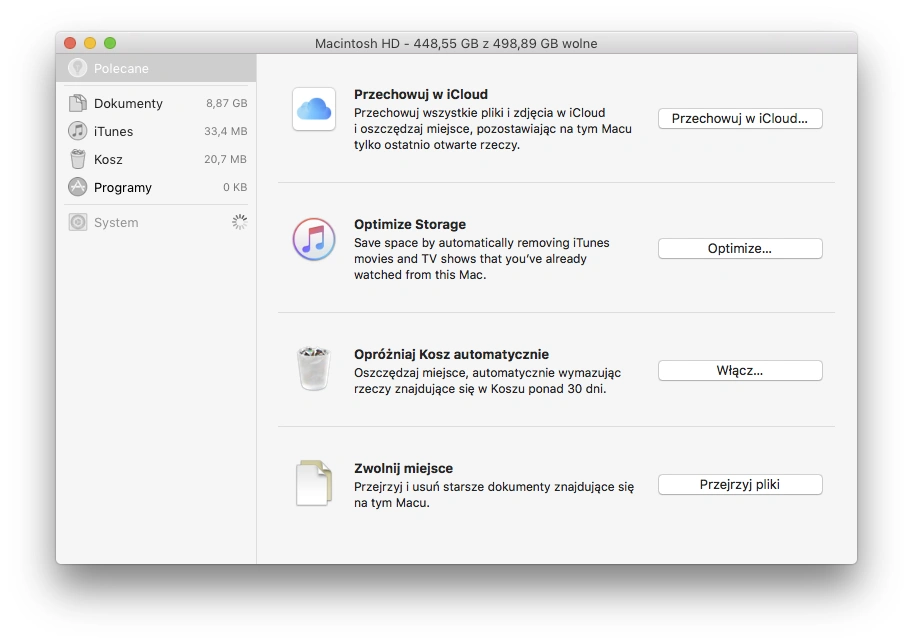This screenshot has width=913, height=644.
Task: Click the Przechowuj w iCloud heading
Action: (x=421, y=94)
